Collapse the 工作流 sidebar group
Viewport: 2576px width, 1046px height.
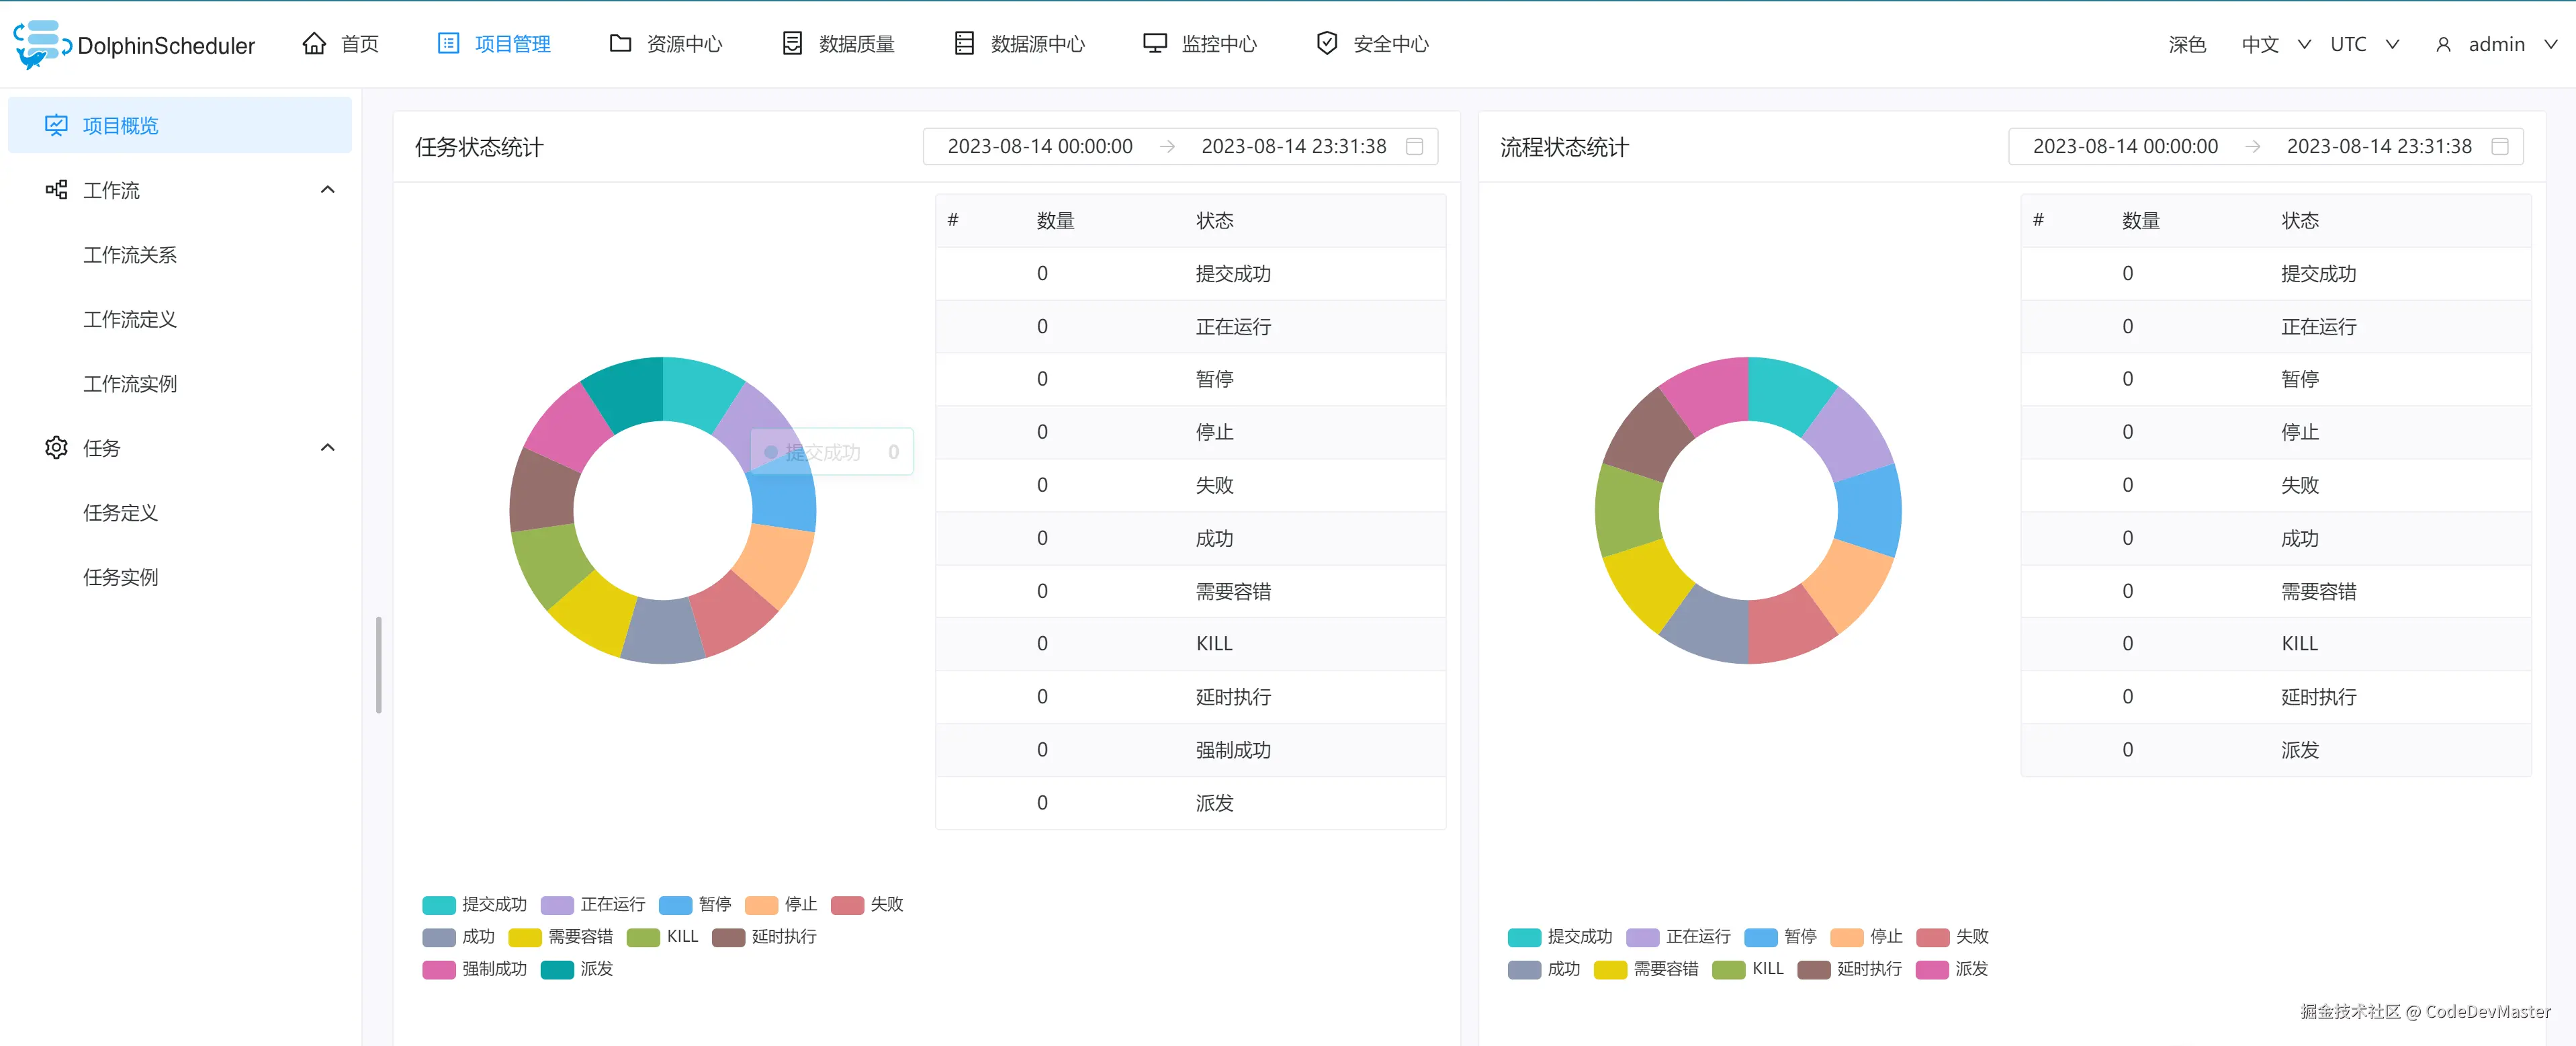[327, 190]
